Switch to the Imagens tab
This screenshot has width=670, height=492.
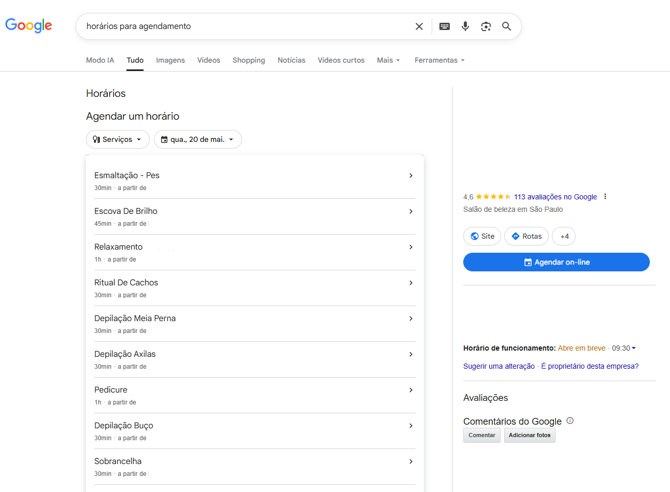point(170,60)
